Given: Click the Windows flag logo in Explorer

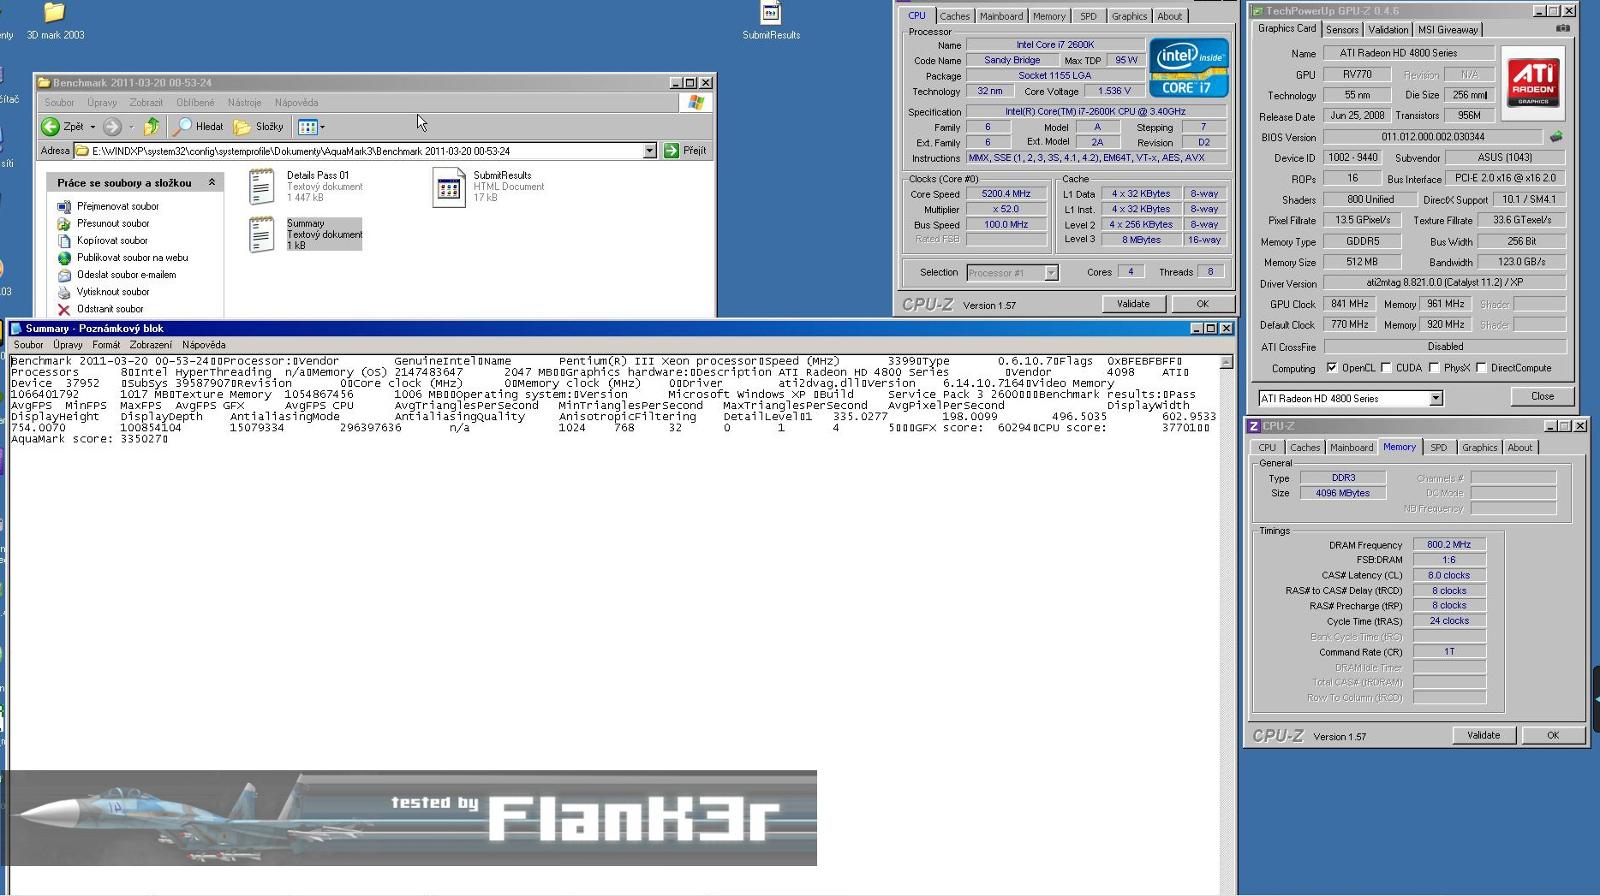Looking at the screenshot, I should pos(696,103).
